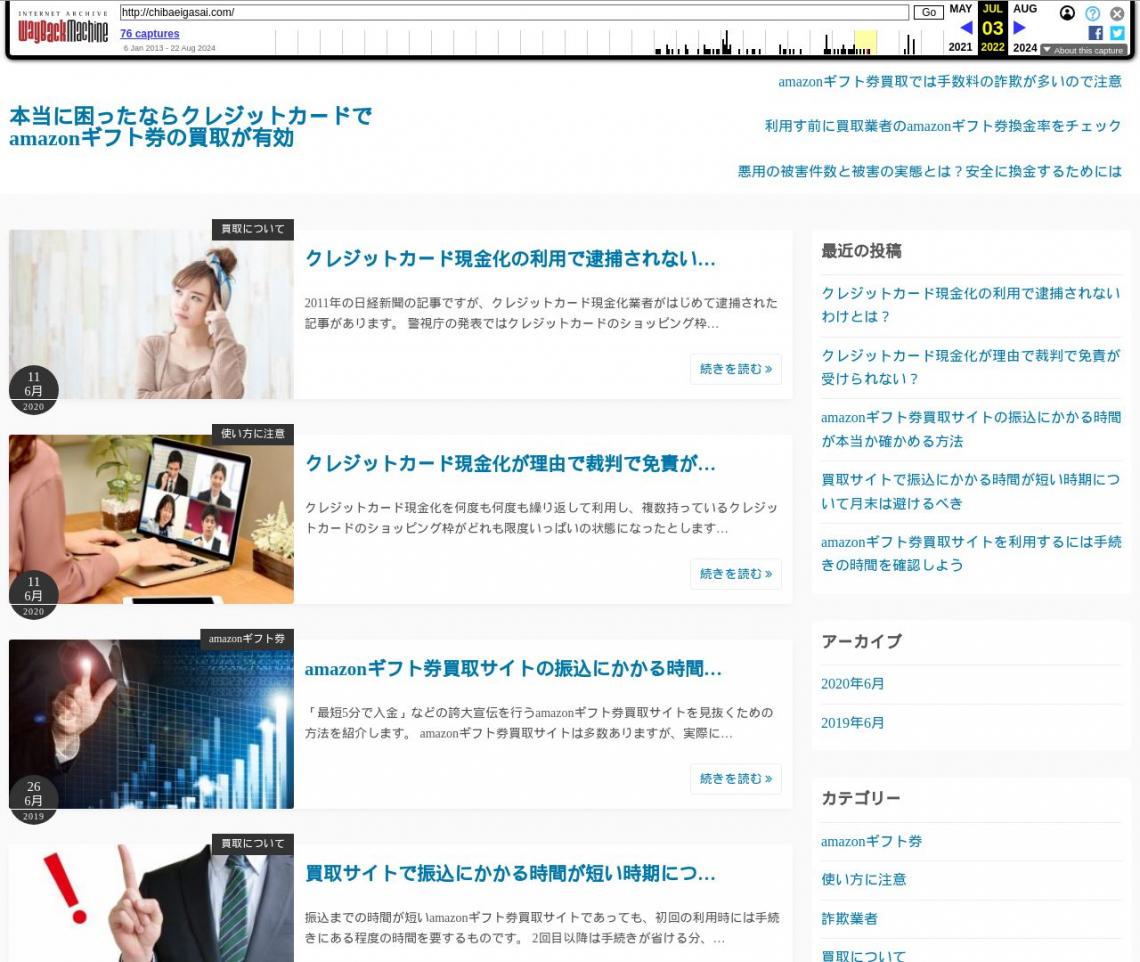
Task: Open archive 2020年6月
Action: [852, 684]
